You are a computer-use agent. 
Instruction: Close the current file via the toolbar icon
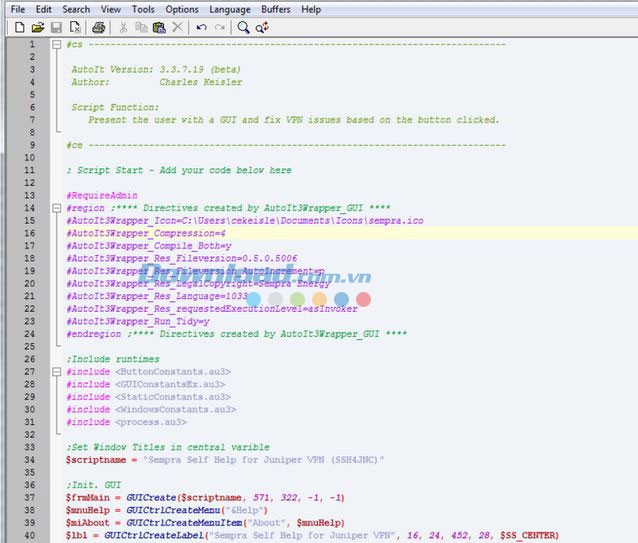click(x=75, y=28)
